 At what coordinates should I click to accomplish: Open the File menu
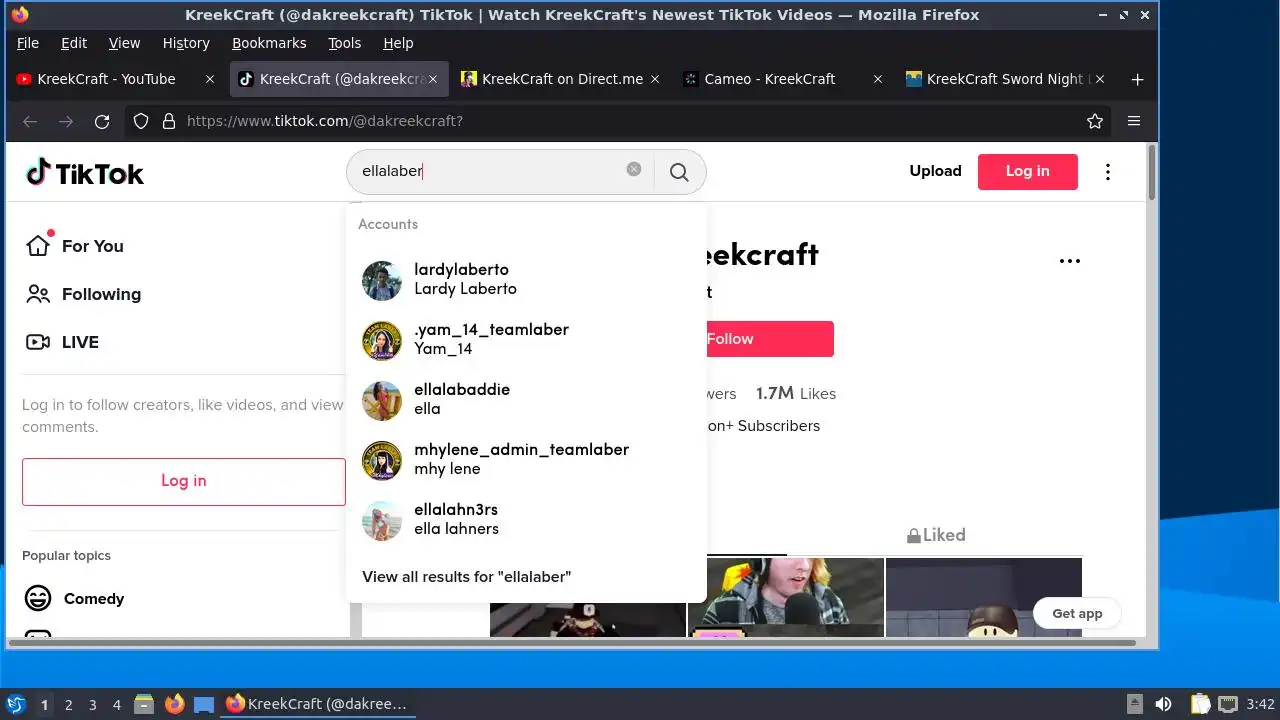coord(28,43)
